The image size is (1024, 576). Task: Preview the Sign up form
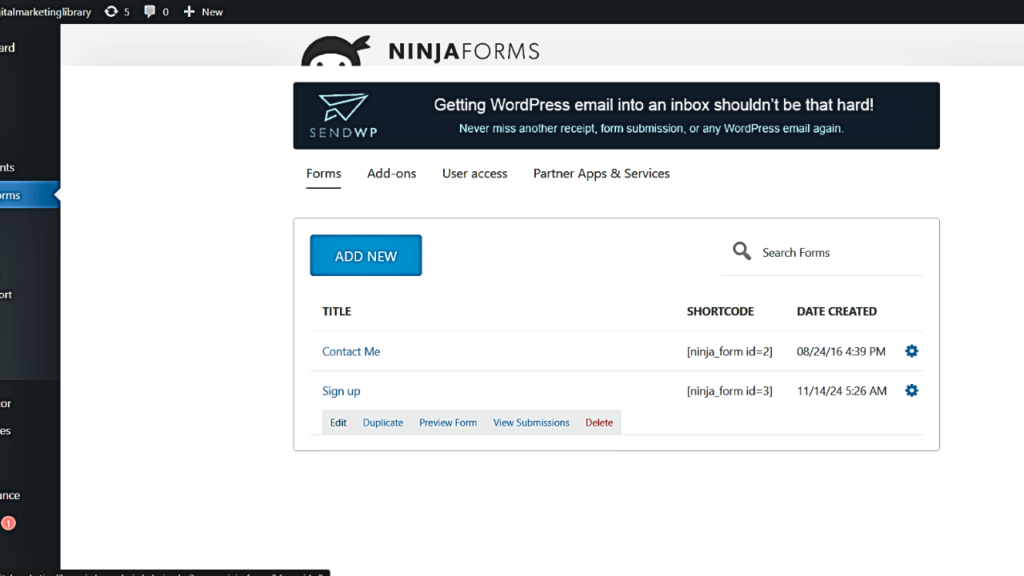point(448,422)
